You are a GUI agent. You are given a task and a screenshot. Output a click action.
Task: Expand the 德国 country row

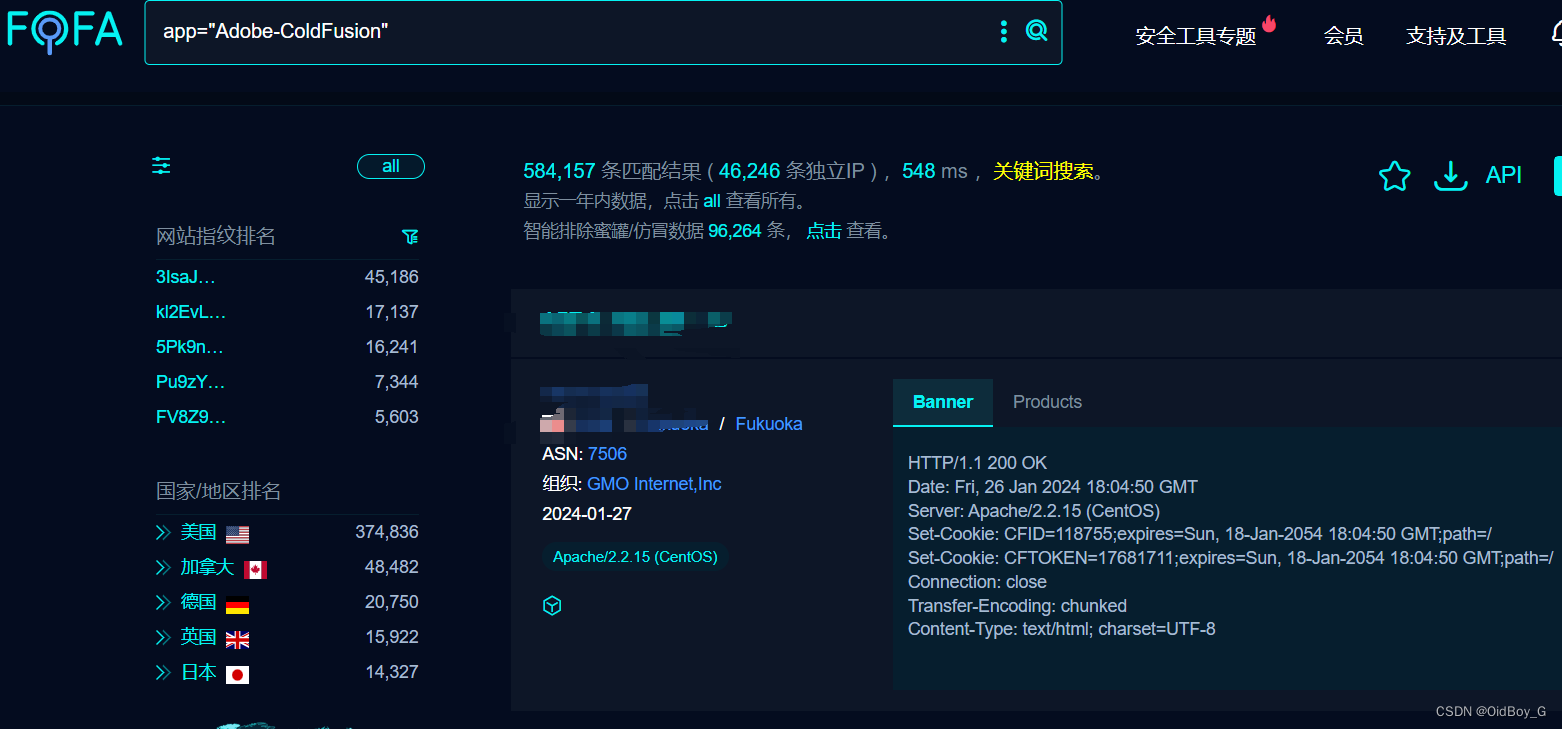tap(164, 603)
